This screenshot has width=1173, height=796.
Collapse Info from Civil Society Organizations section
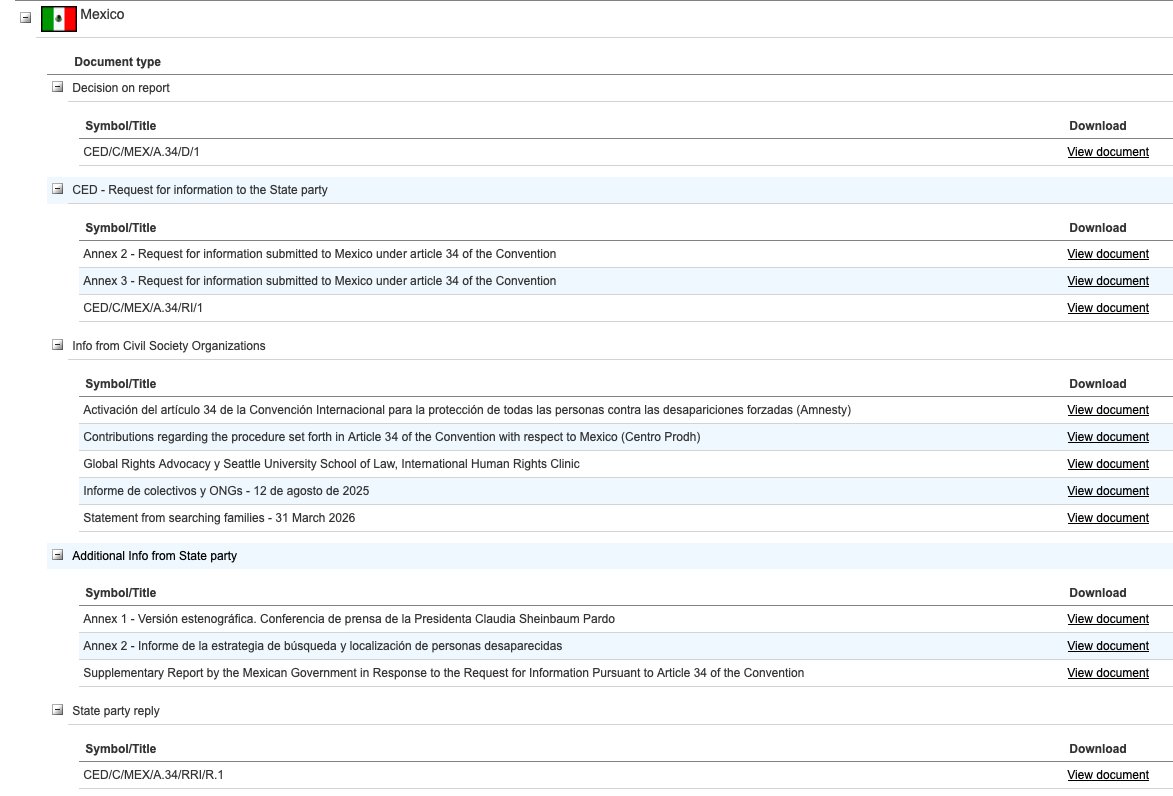[x=58, y=345]
